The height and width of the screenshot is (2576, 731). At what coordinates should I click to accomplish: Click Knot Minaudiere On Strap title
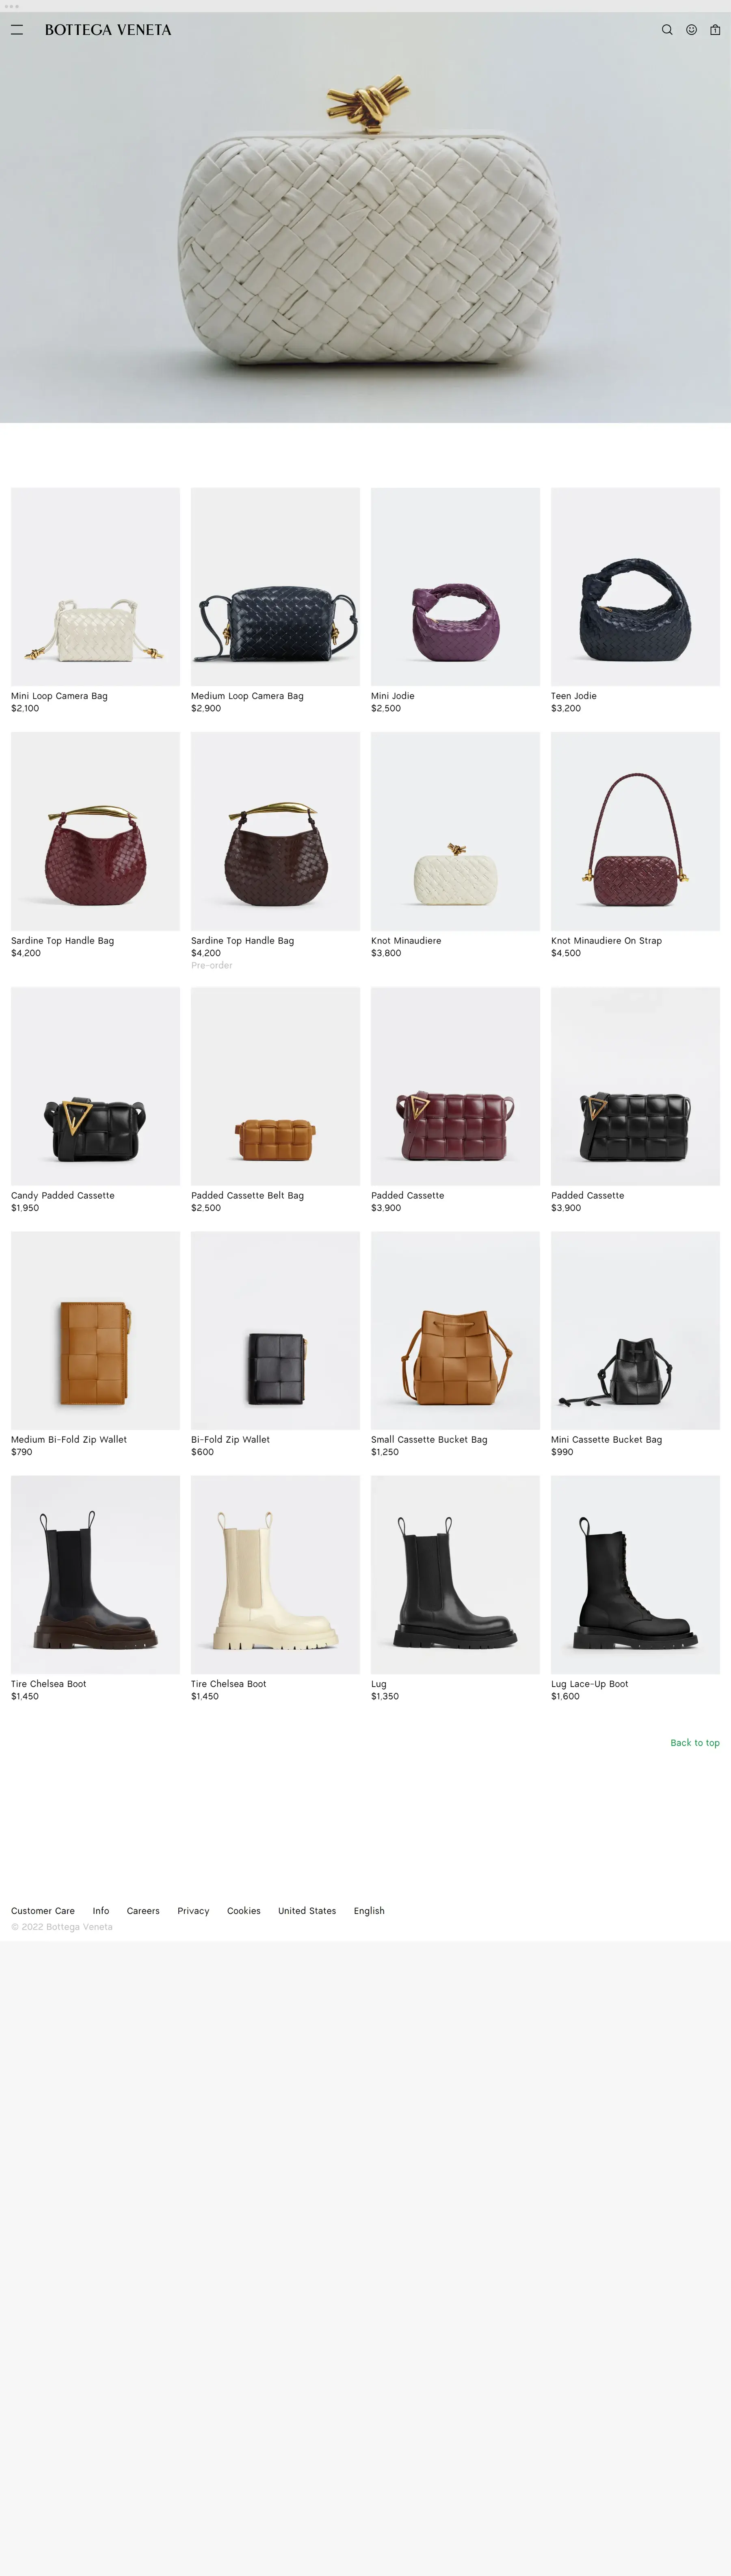pos(606,941)
